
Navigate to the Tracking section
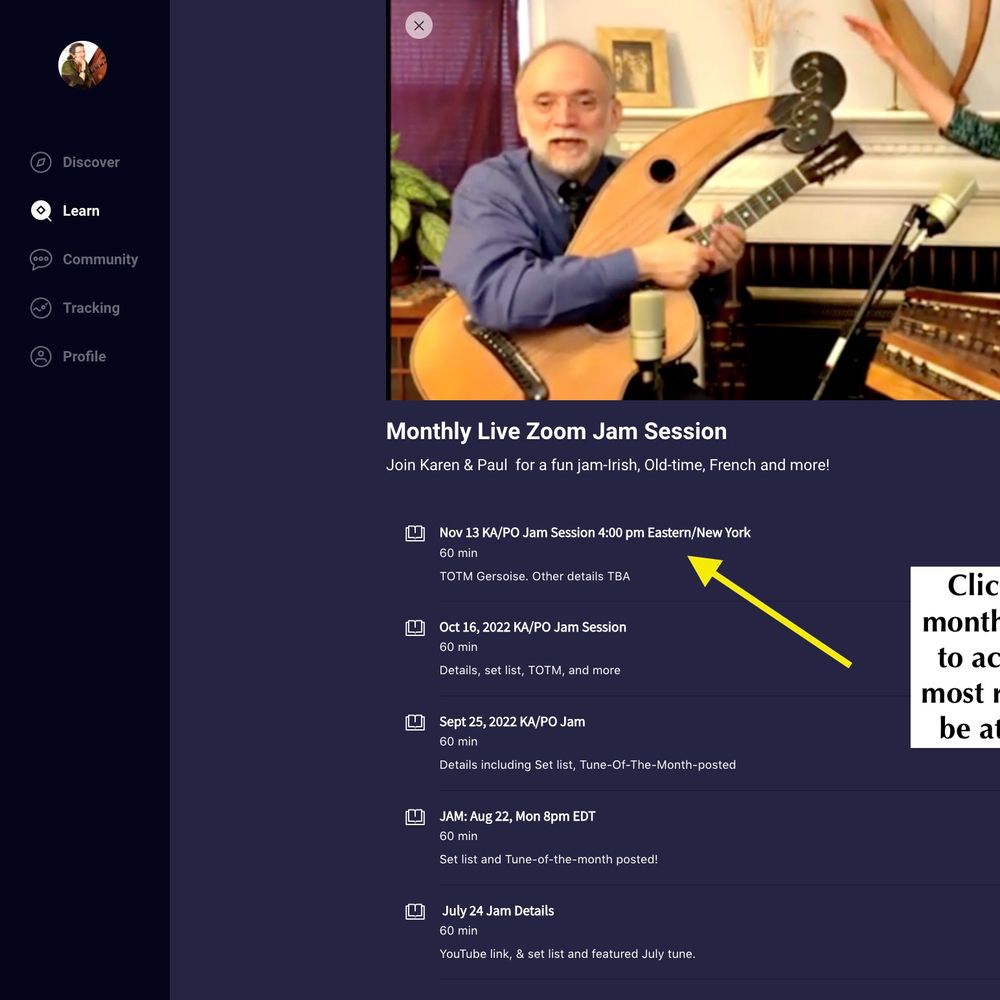90,307
